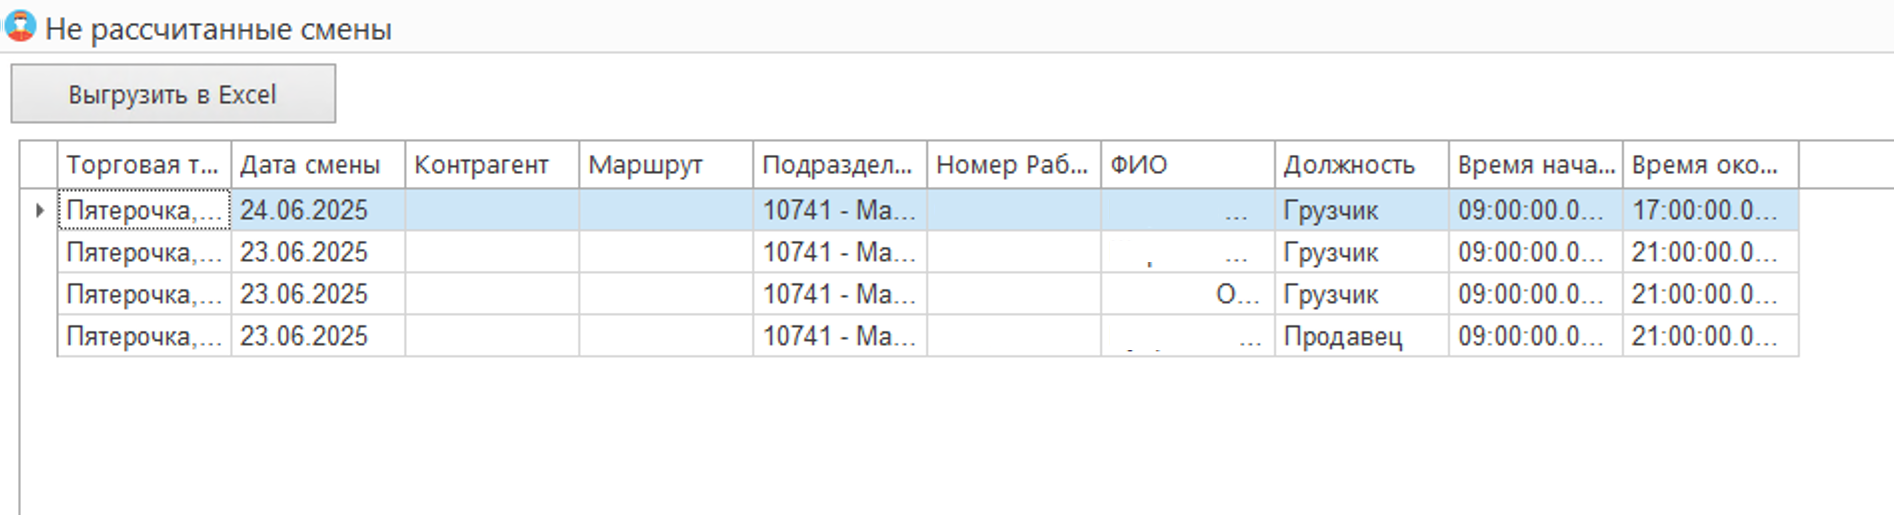
Task: Click the window icon beside the title
Action: pos(19,26)
